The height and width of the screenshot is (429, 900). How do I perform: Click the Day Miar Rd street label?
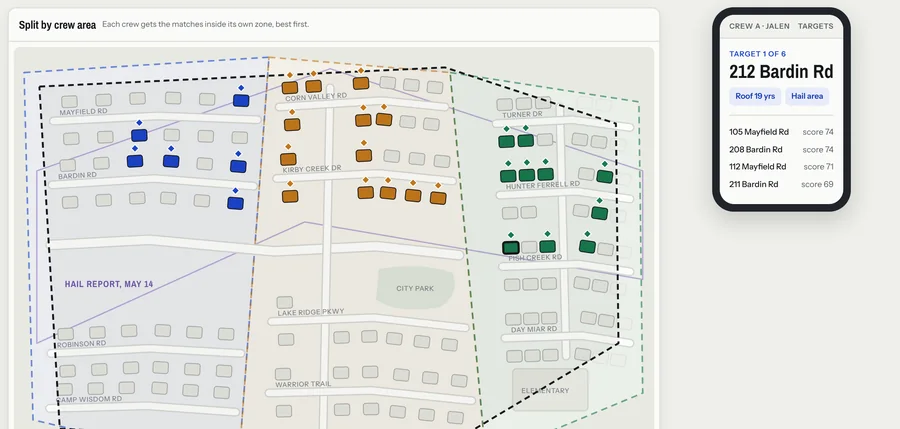pos(534,329)
